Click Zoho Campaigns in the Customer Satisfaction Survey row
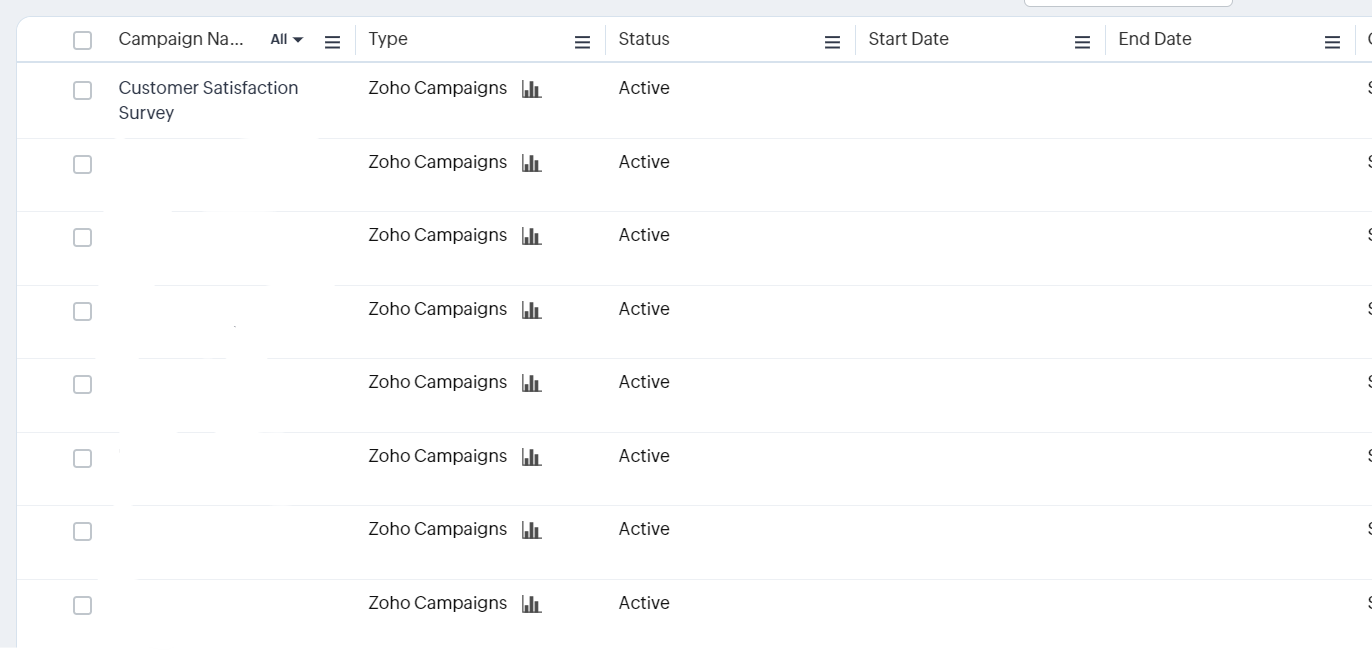1372x650 pixels. 437,88
